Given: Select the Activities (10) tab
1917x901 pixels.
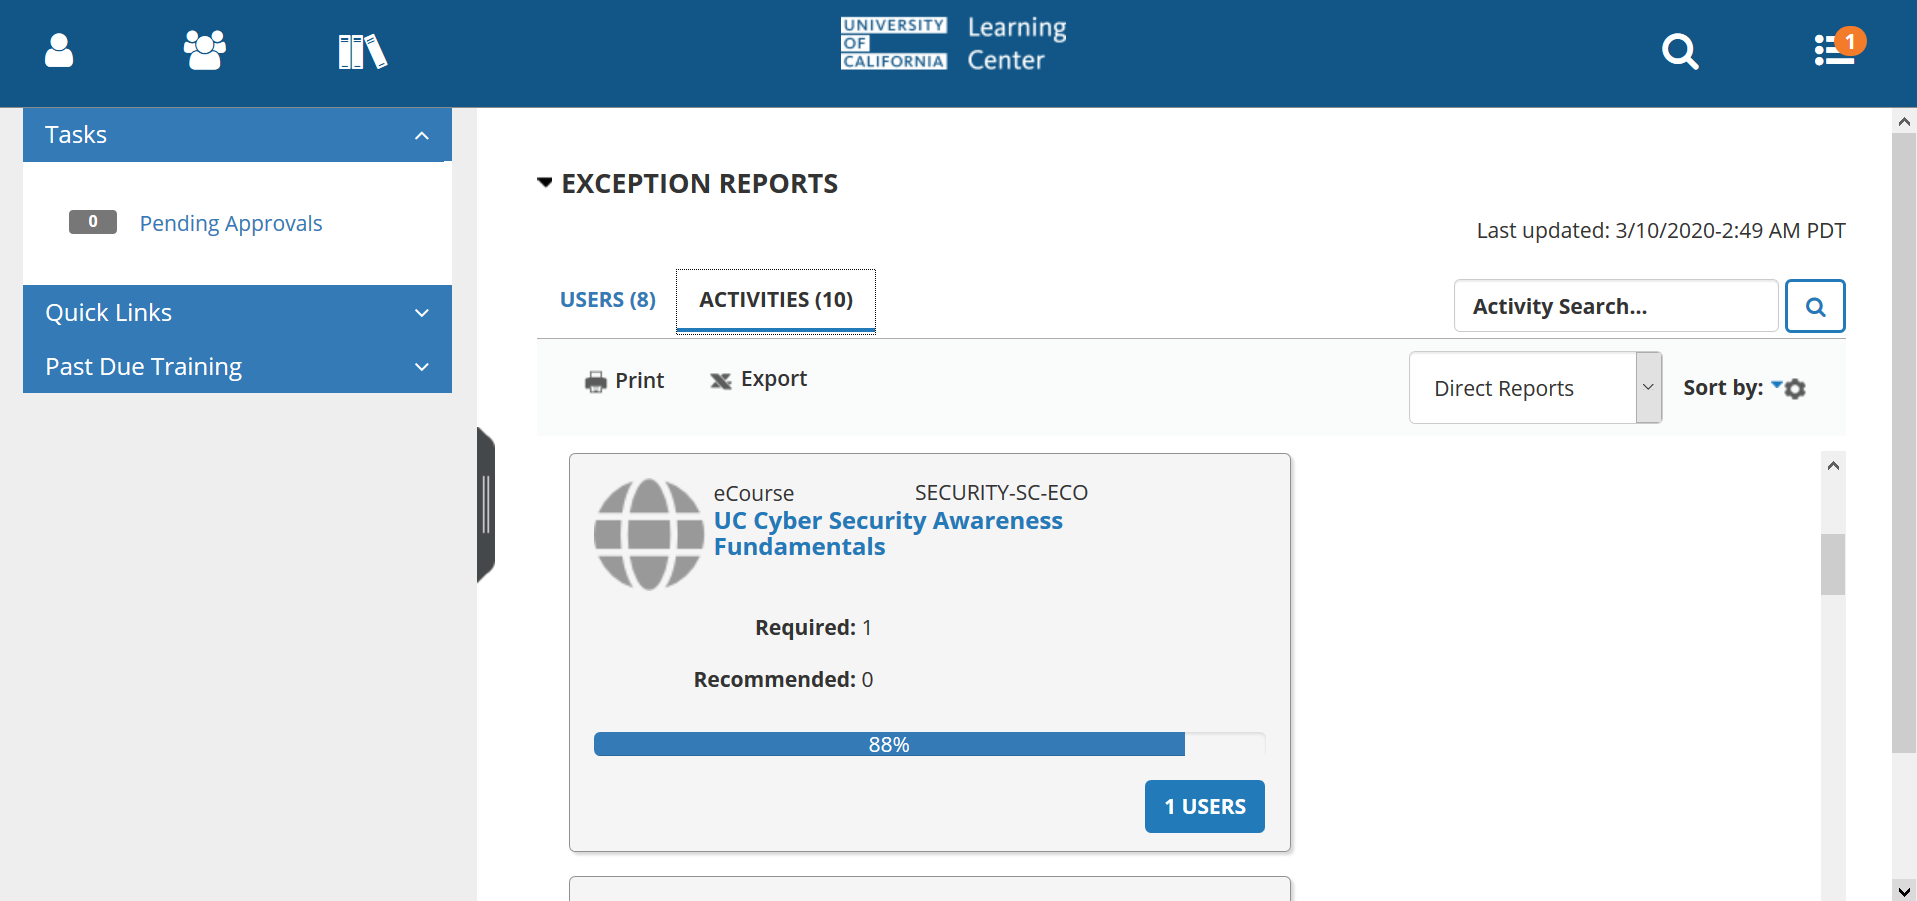Looking at the screenshot, I should (x=776, y=300).
